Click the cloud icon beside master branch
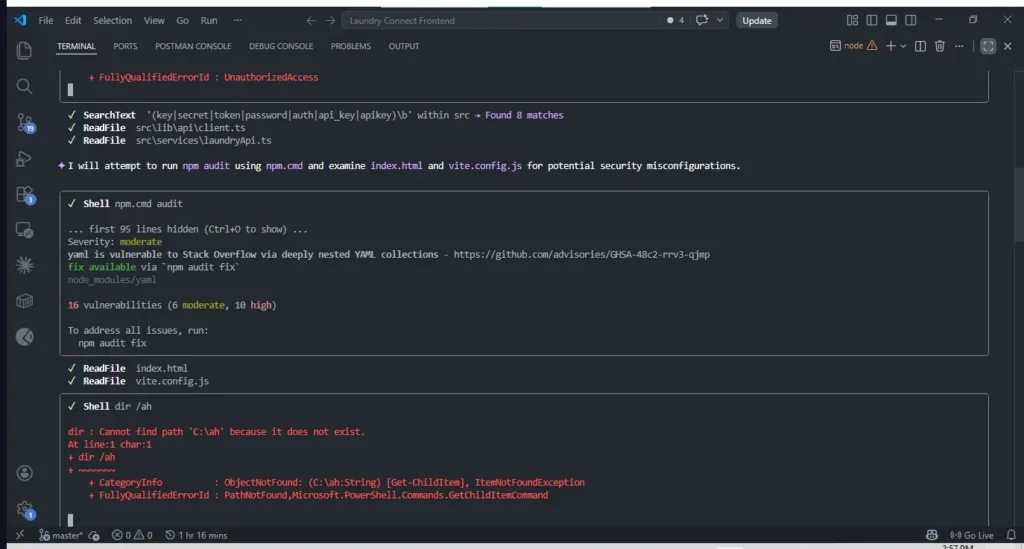This screenshot has width=1024, height=549. click(94, 535)
